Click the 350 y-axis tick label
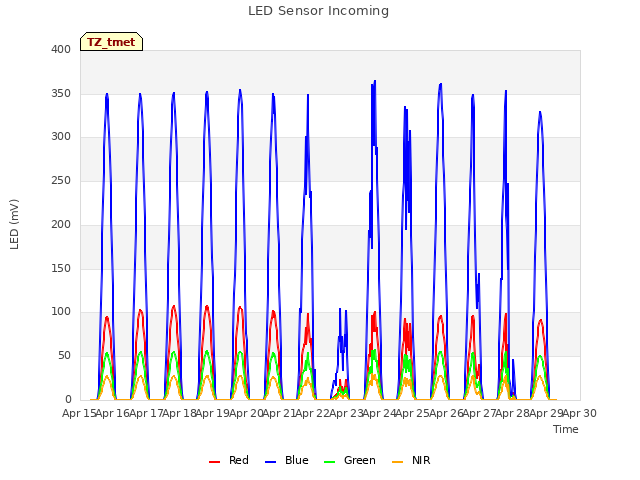 click(x=61, y=93)
